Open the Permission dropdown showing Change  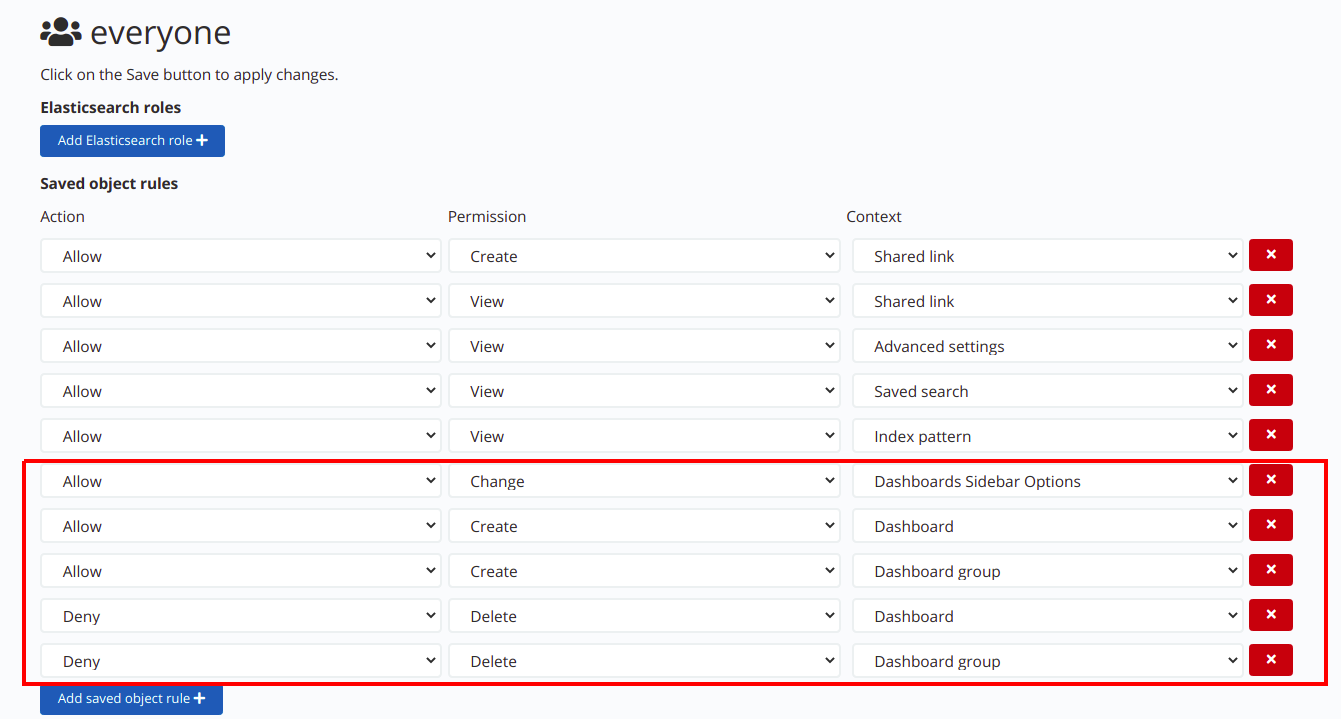coord(644,481)
